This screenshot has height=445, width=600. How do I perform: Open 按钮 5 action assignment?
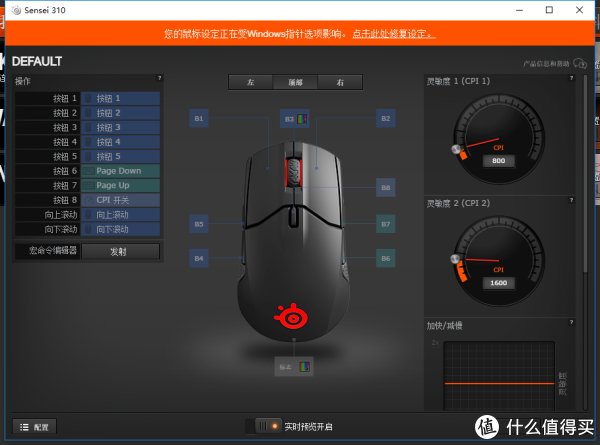coord(121,156)
